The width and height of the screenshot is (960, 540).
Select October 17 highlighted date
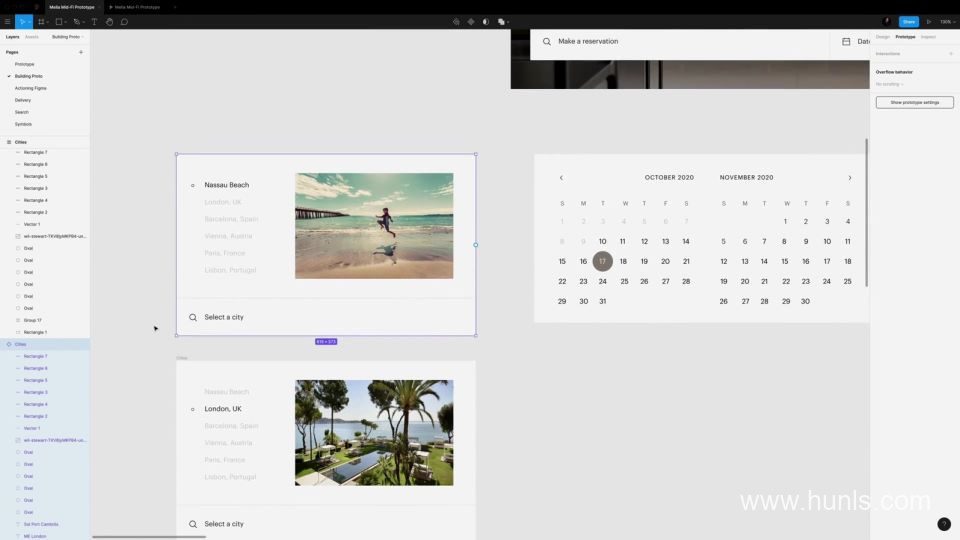pyautogui.click(x=602, y=261)
